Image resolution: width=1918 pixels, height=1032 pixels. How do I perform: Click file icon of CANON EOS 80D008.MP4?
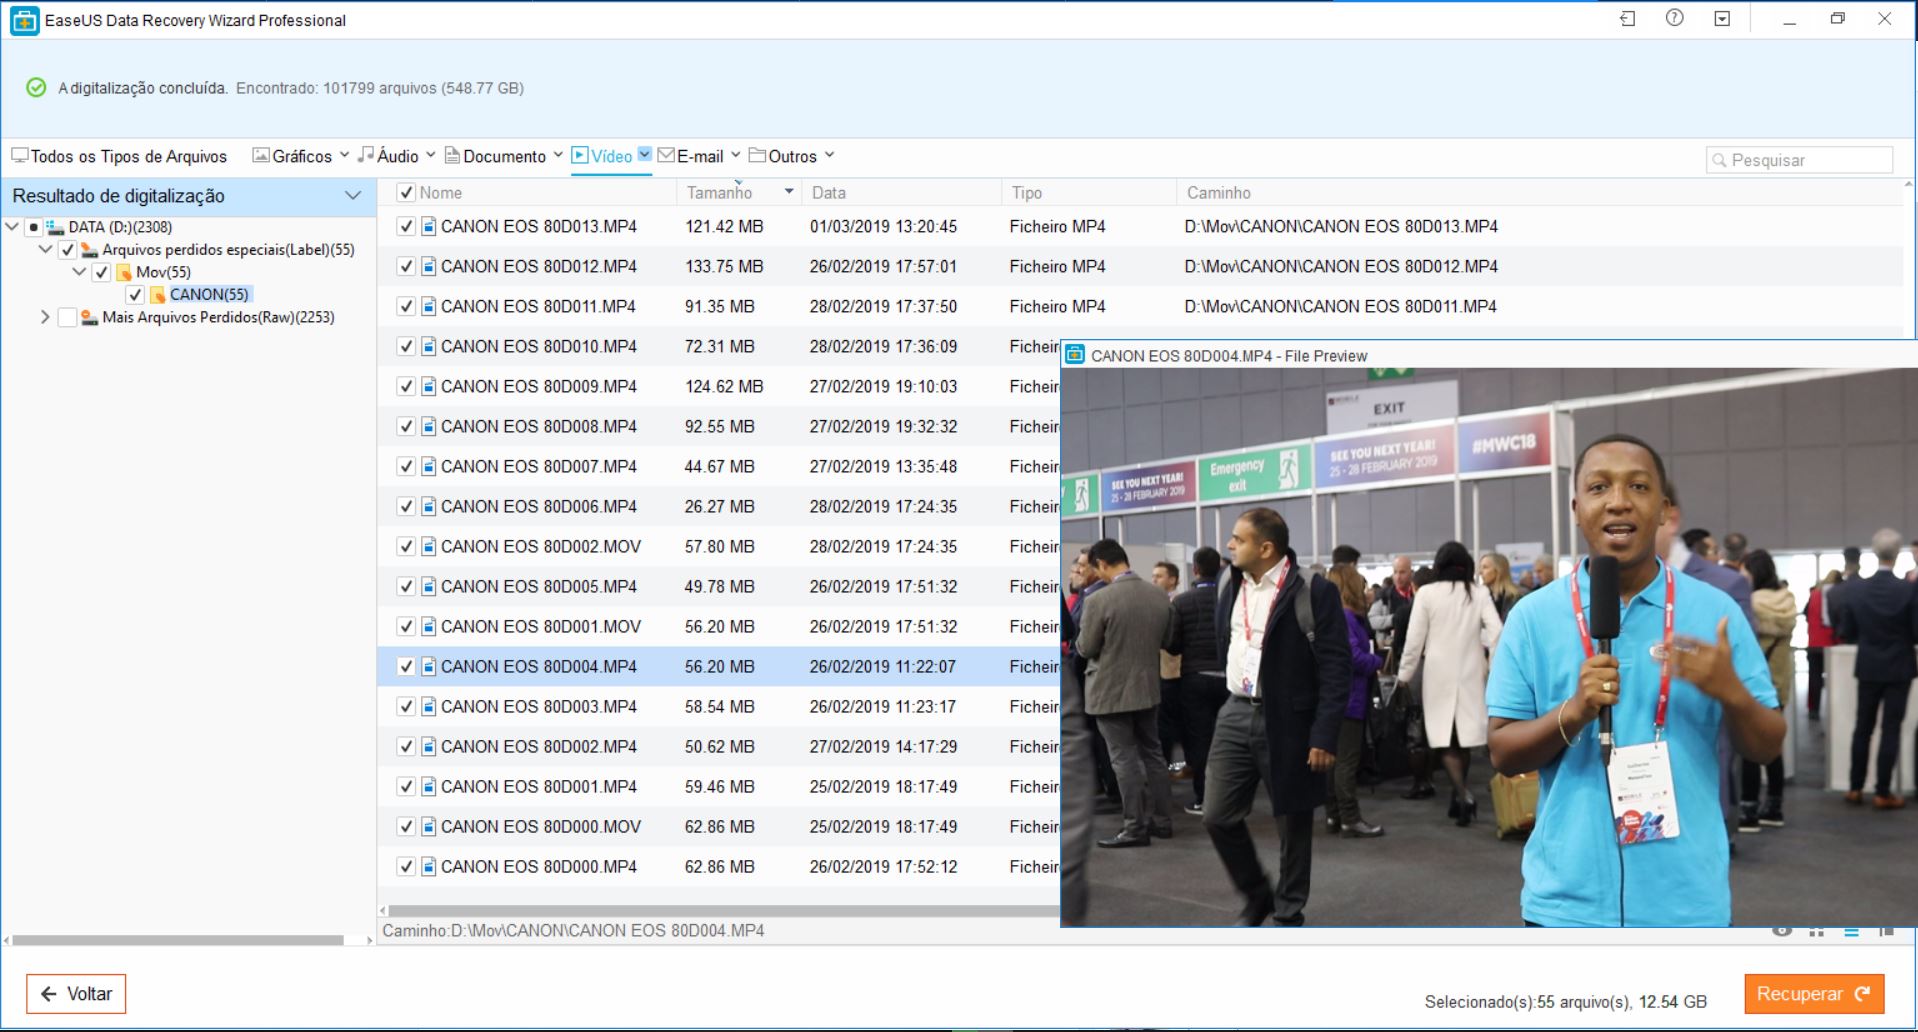coord(428,426)
